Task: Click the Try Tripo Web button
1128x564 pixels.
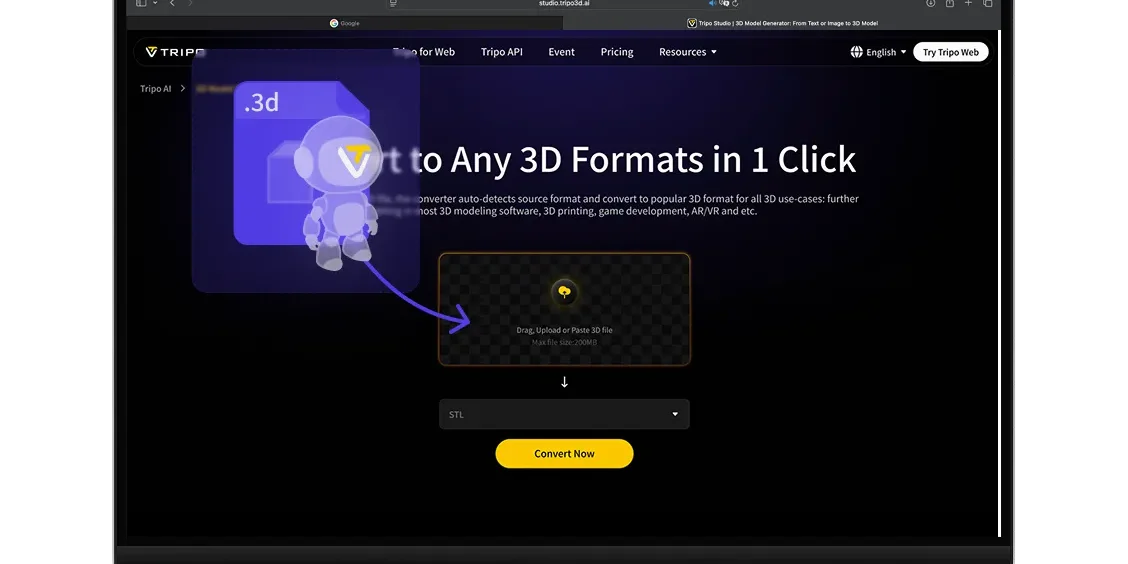Action: [x=950, y=52]
